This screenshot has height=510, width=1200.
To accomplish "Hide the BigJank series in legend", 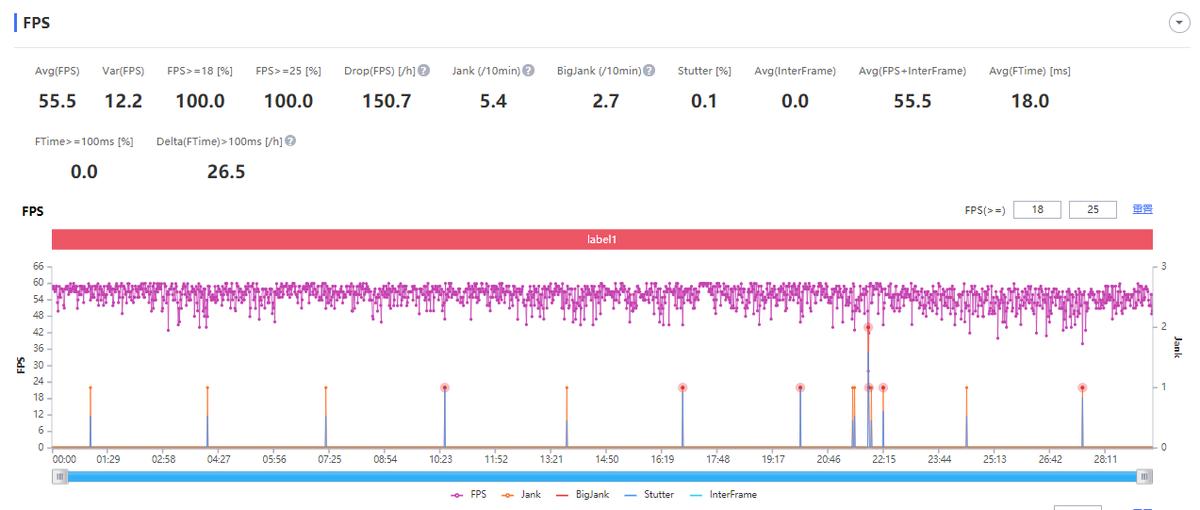I will 588,495.
